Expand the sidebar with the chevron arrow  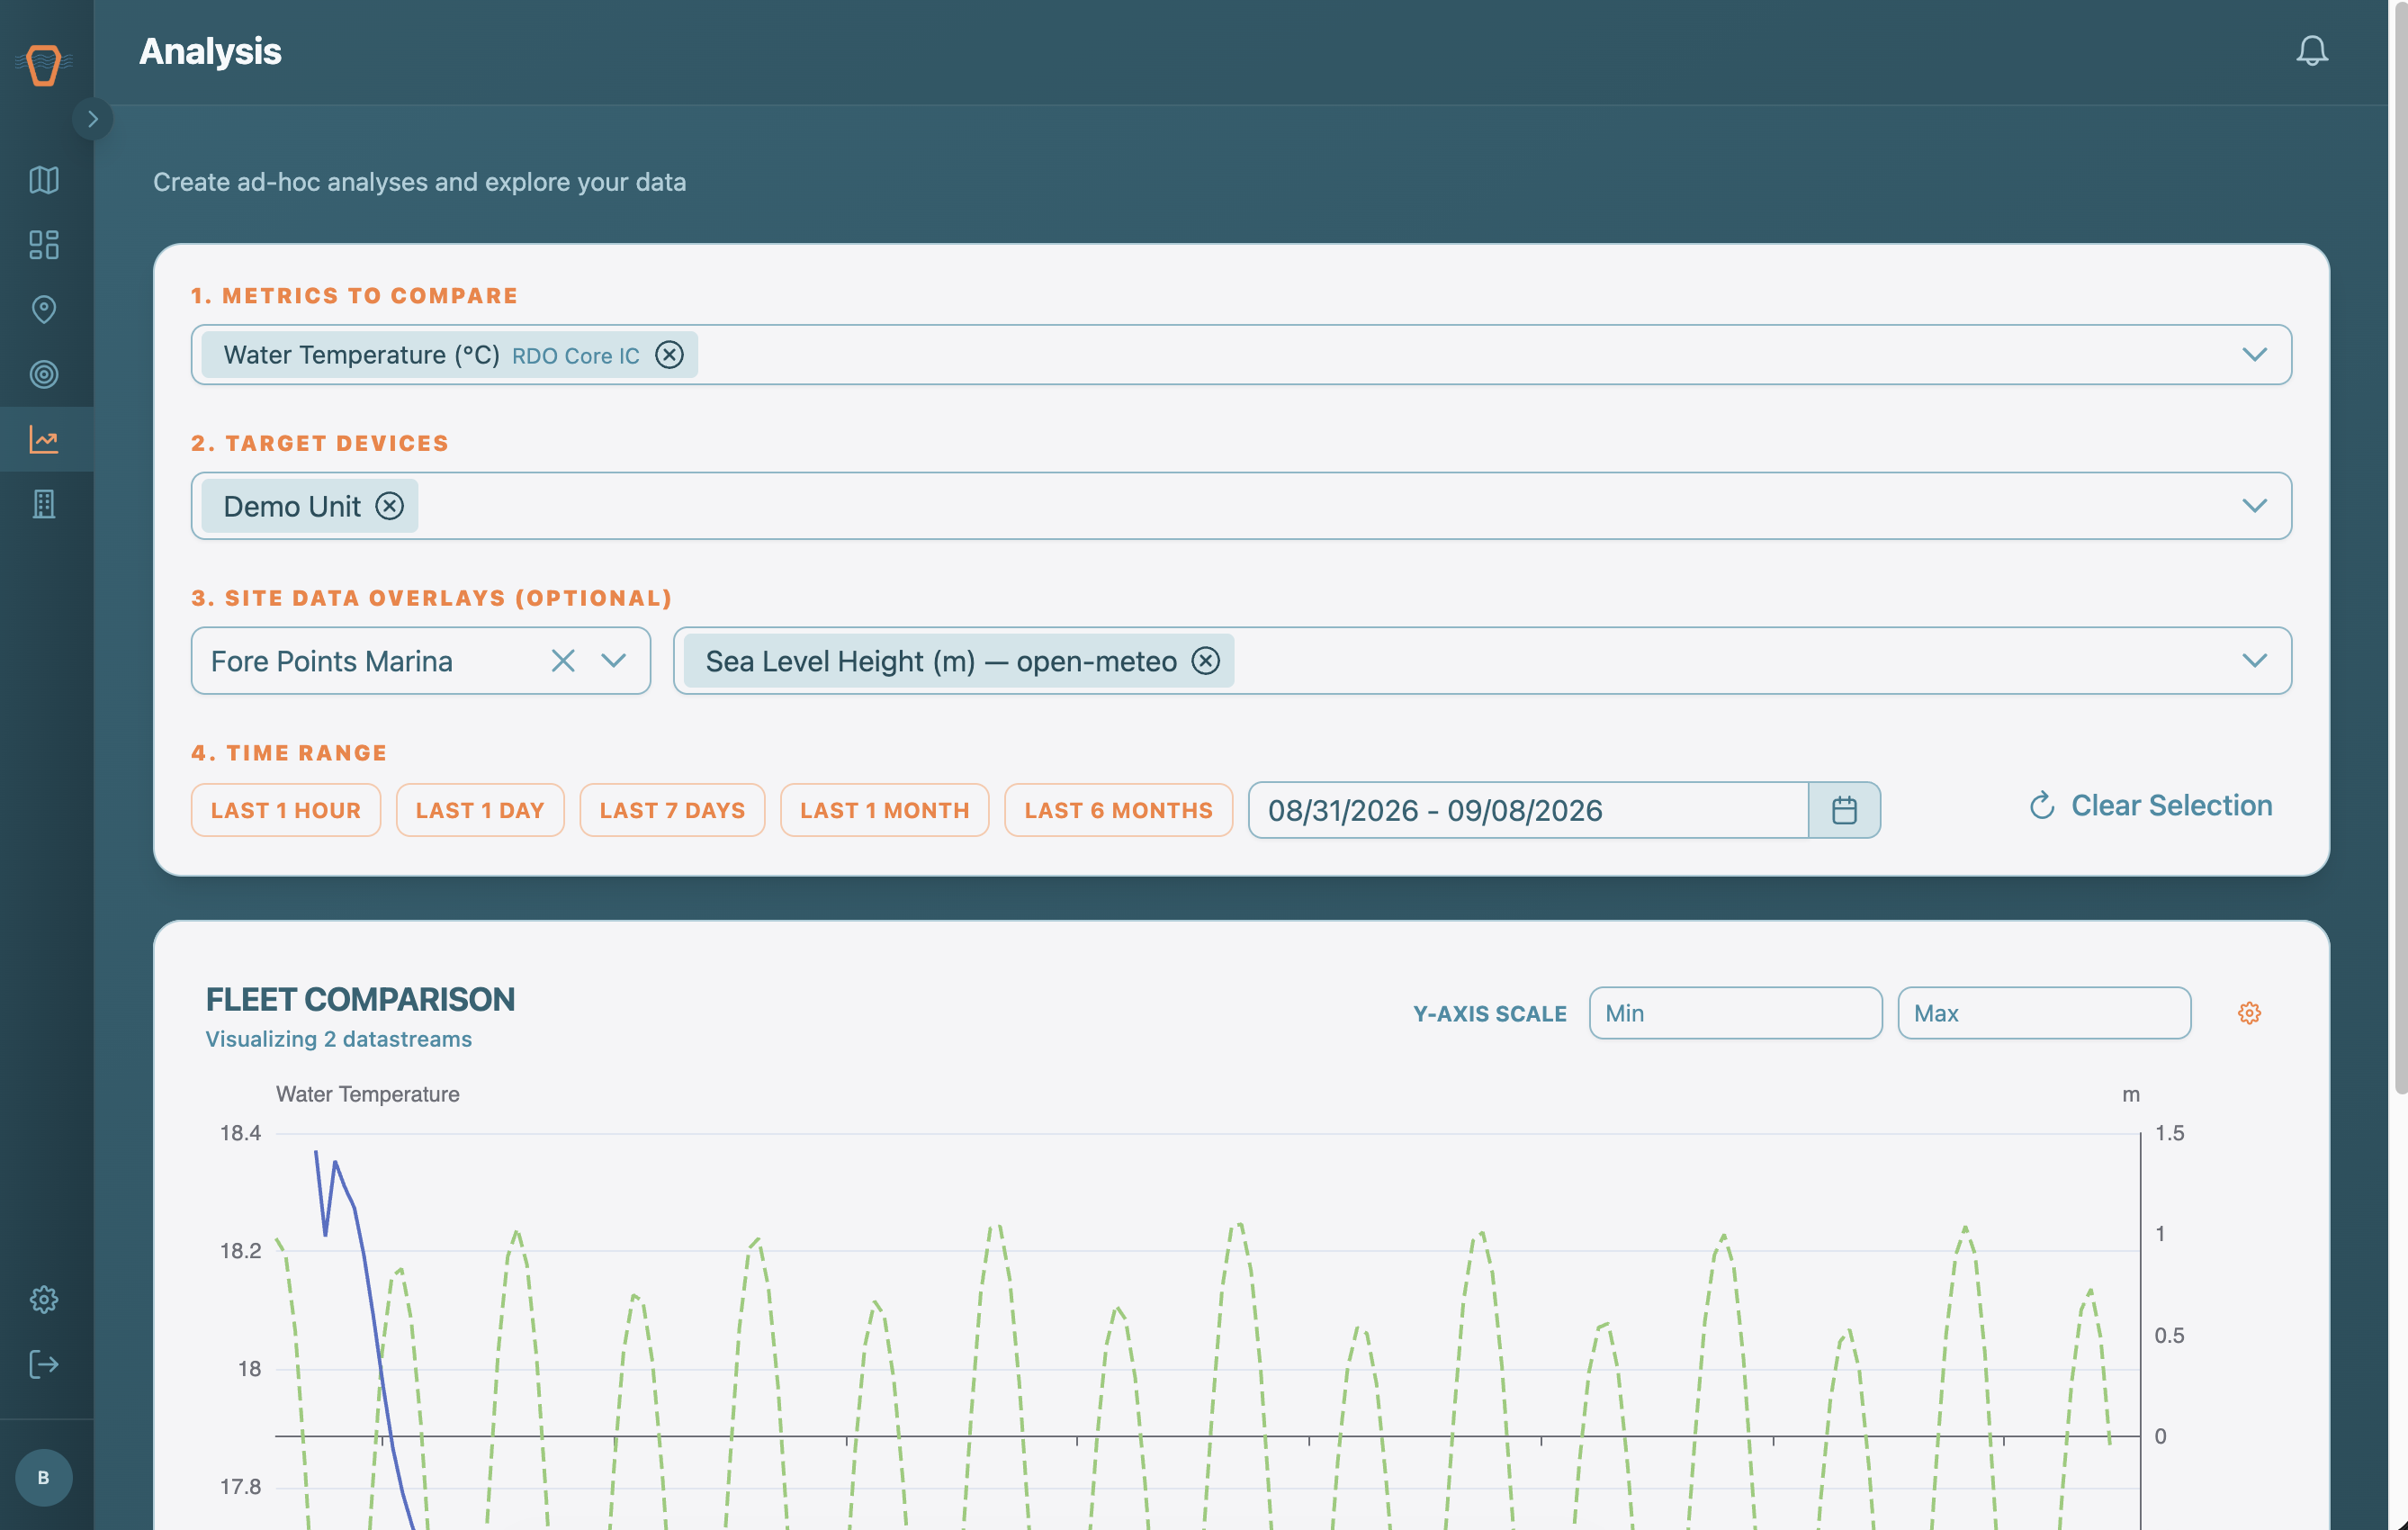pos(93,119)
